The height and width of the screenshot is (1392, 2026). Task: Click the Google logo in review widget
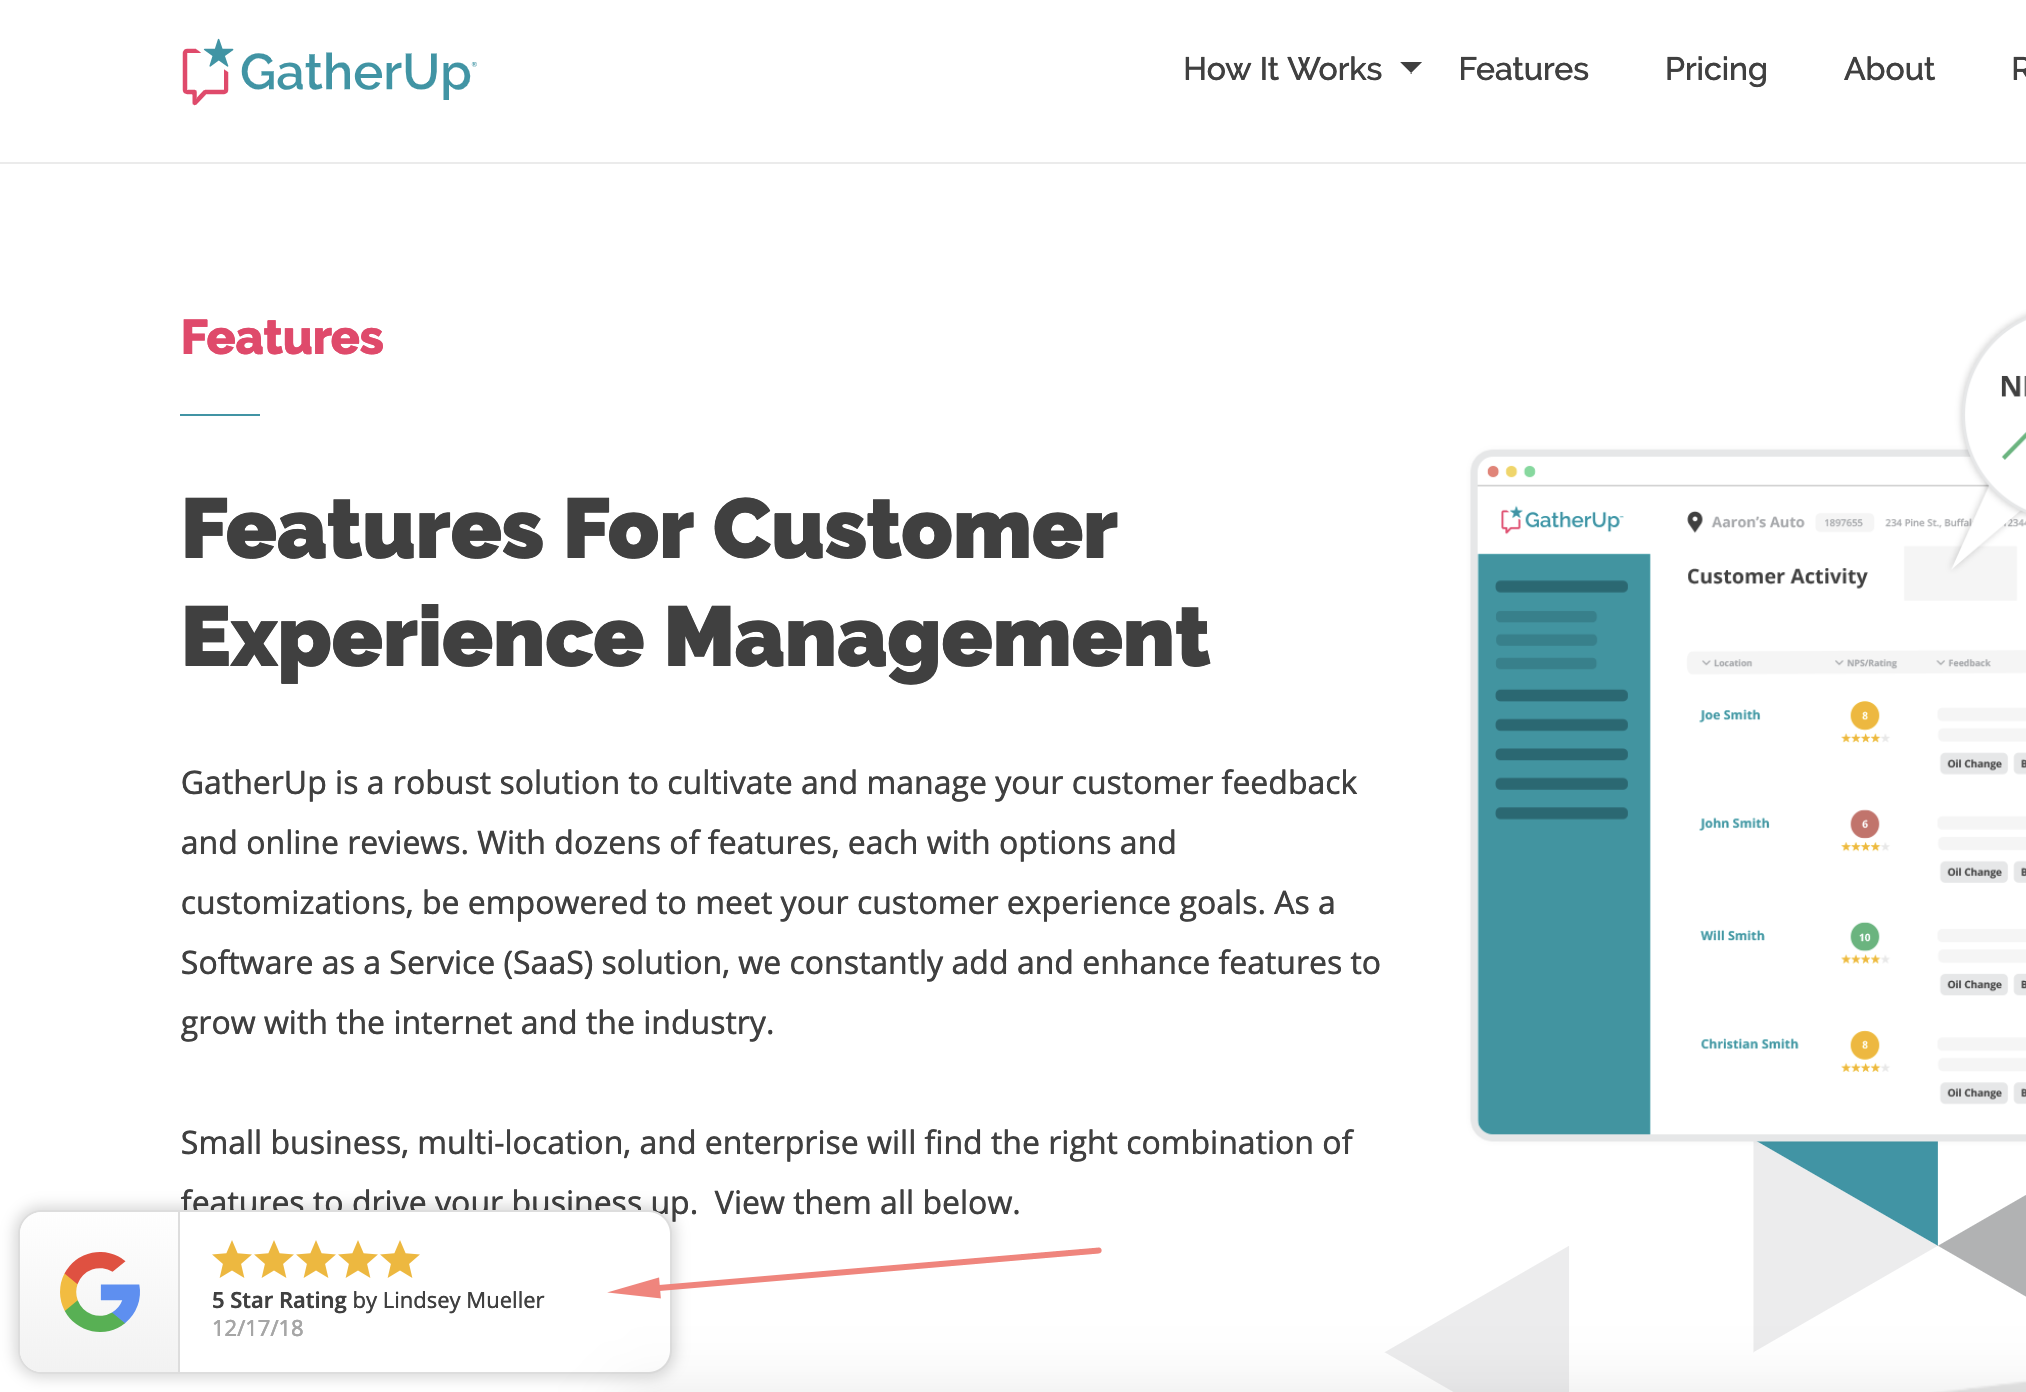pyautogui.click(x=100, y=1292)
